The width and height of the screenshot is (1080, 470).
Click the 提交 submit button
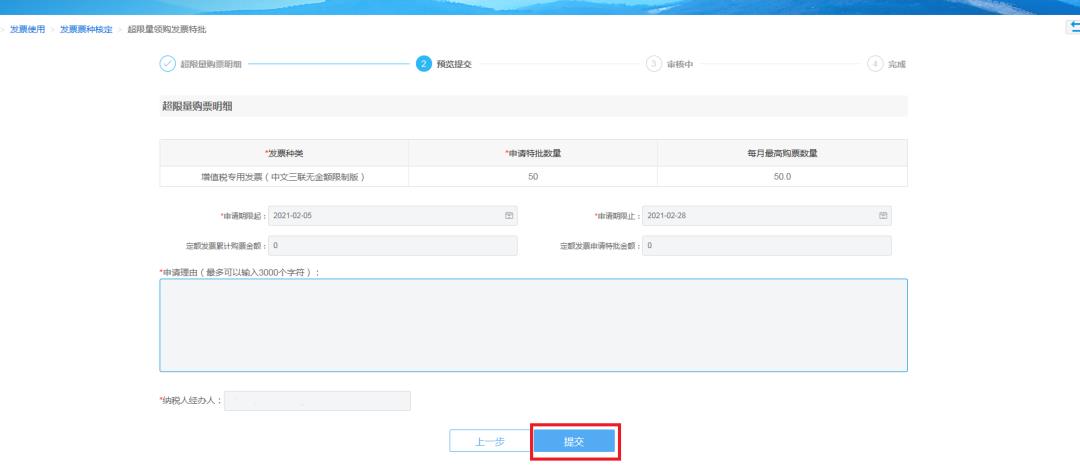point(574,442)
